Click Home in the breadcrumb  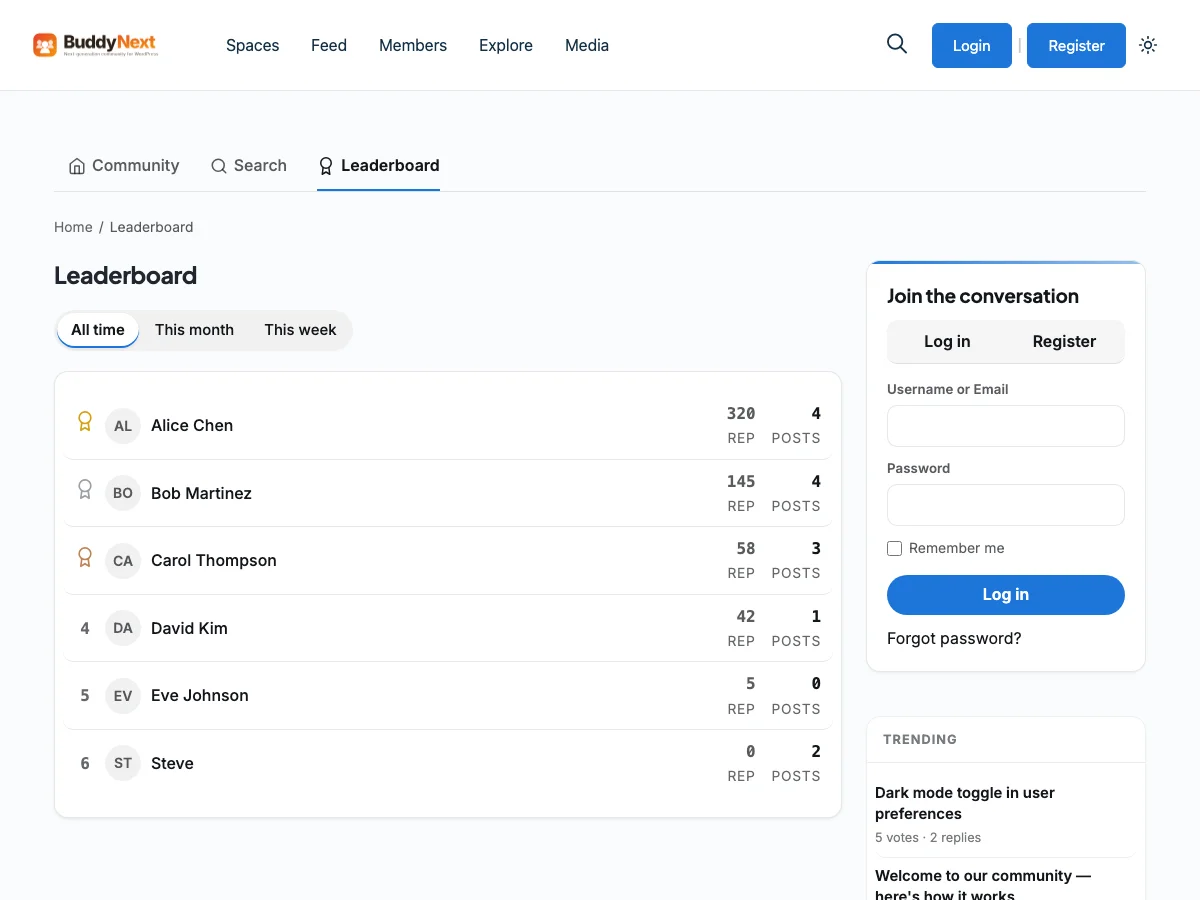pyautogui.click(x=73, y=227)
